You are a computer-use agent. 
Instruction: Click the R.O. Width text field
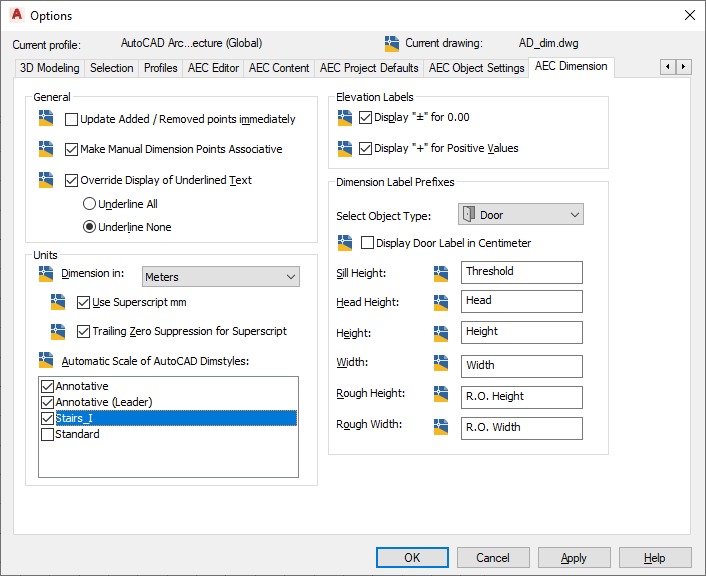521,428
